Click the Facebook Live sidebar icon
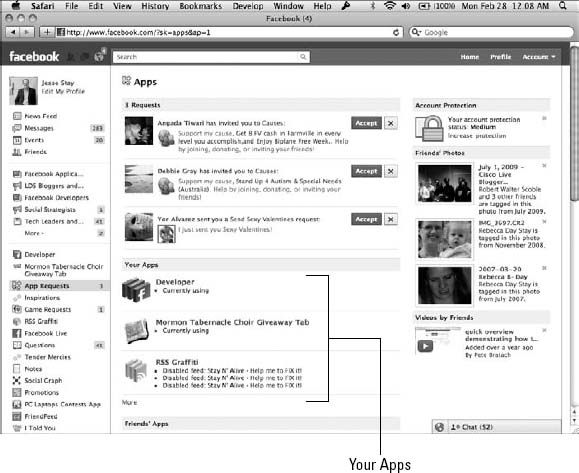The width and height of the screenshot is (579, 473). (17, 333)
